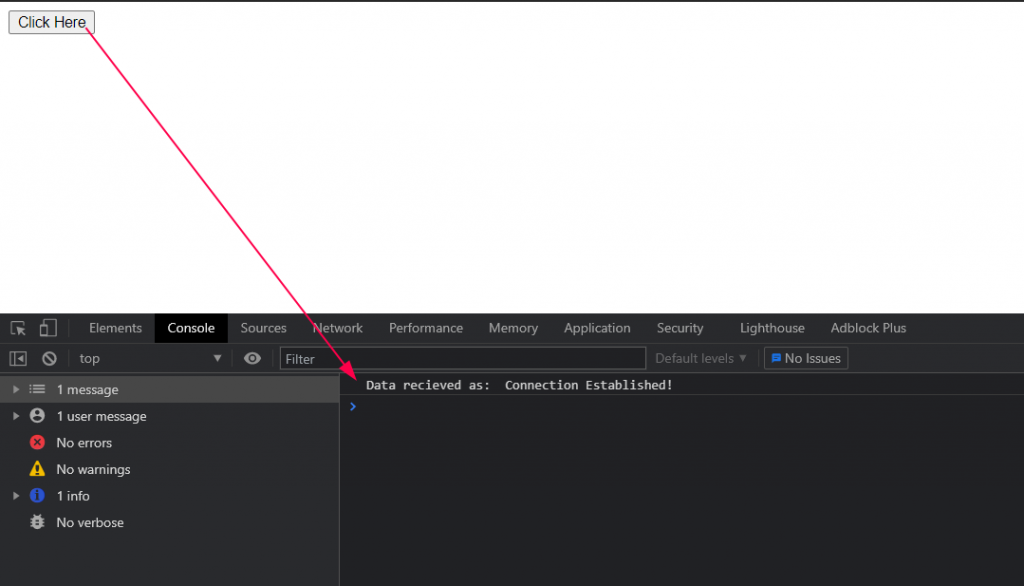Hide the console sidebar panel icon
Viewport: 1024px width, 586px height.
pos(16,358)
